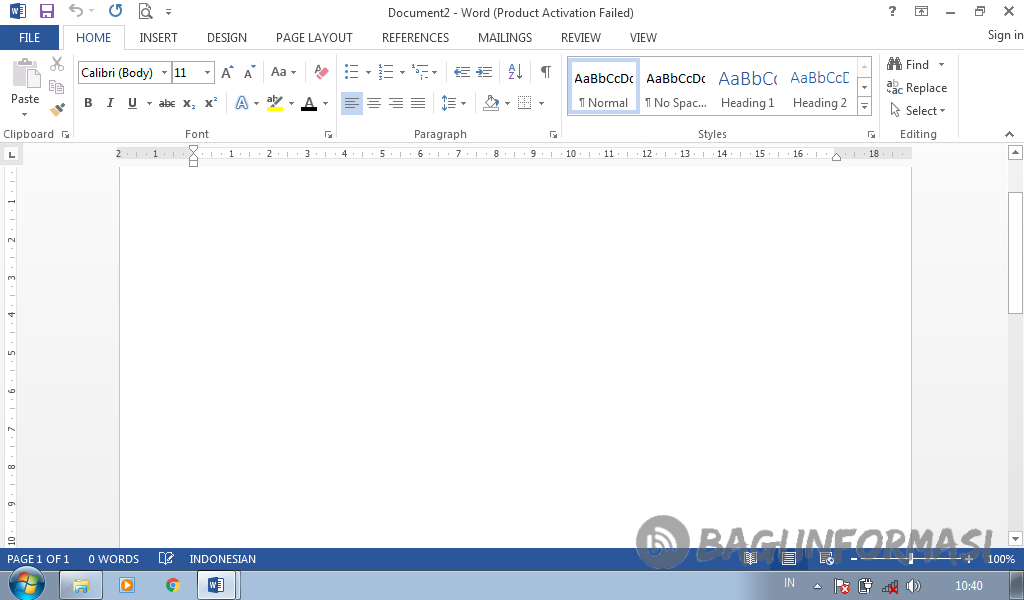1024x600 pixels.
Task: Open the MAILINGS ribbon tab
Action: point(504,37)
